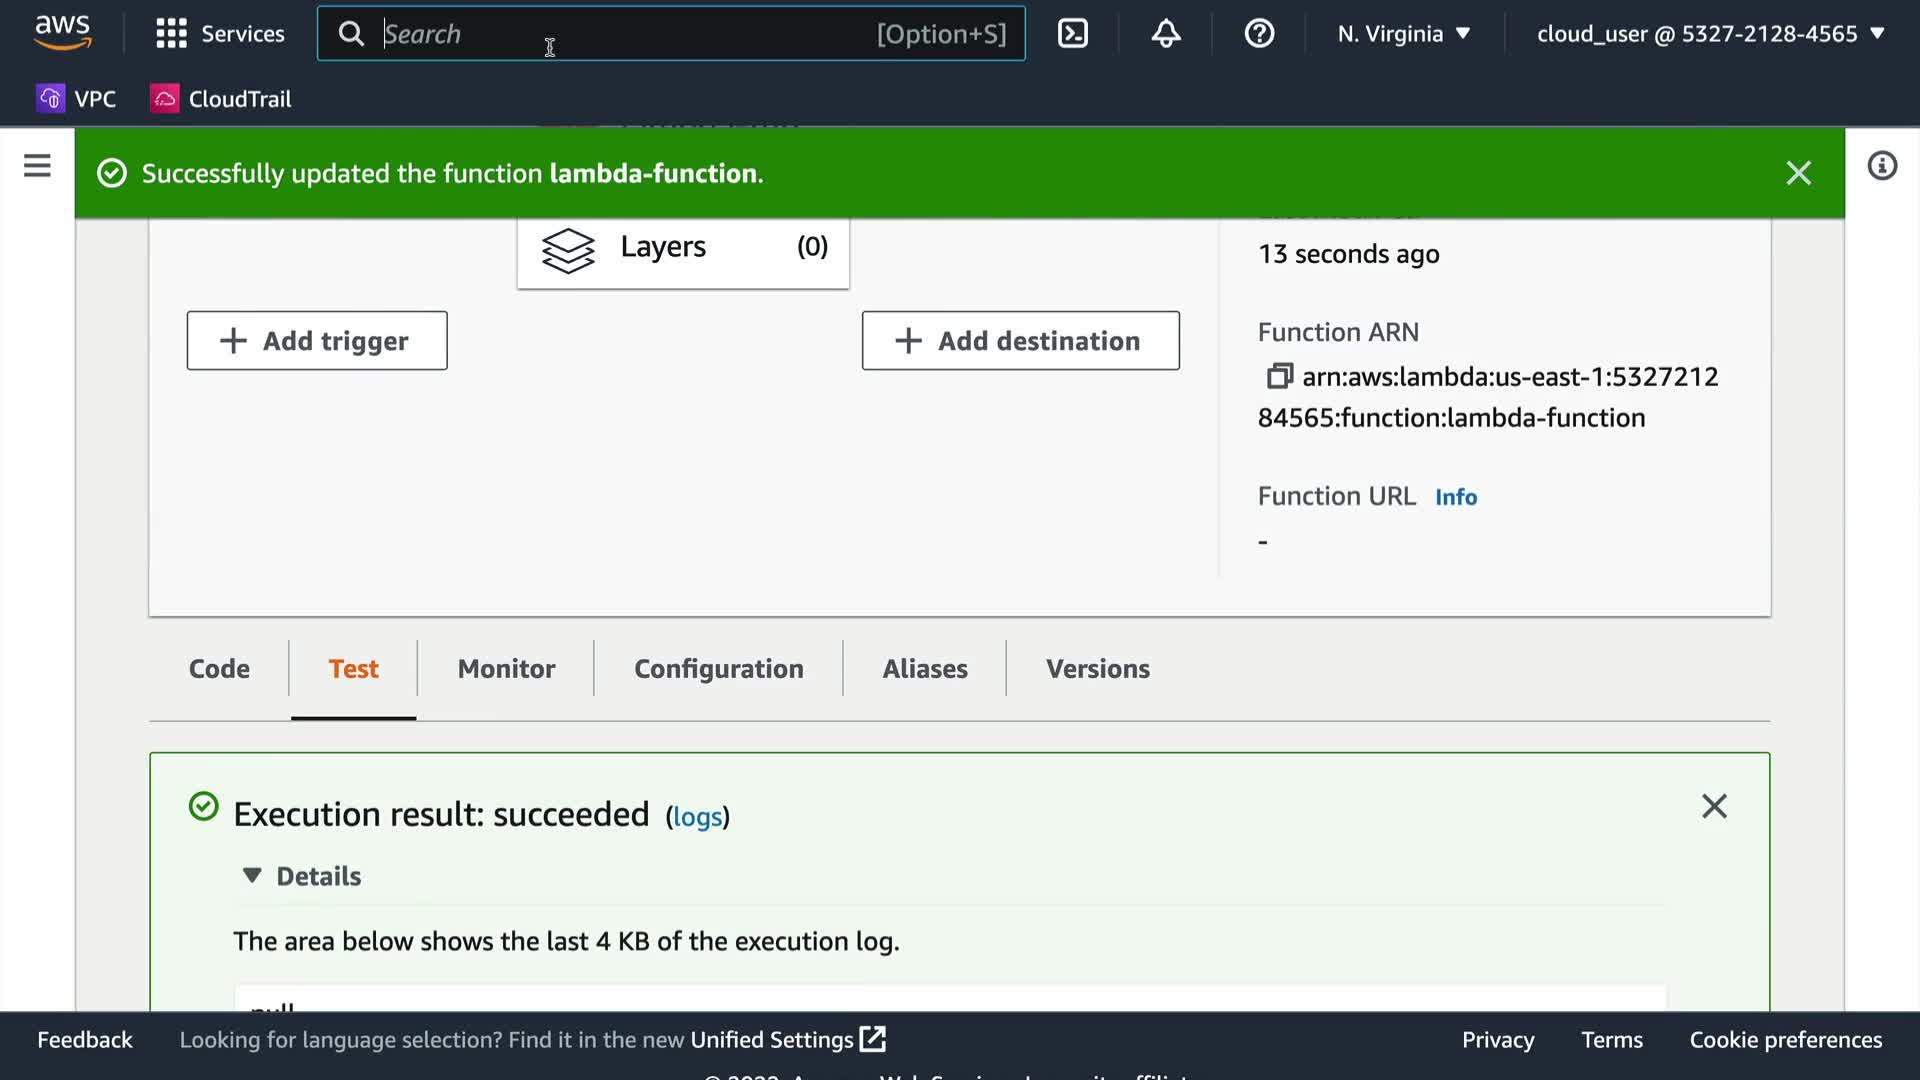Toggle the left hamburger navigation menu

(37, 166)
